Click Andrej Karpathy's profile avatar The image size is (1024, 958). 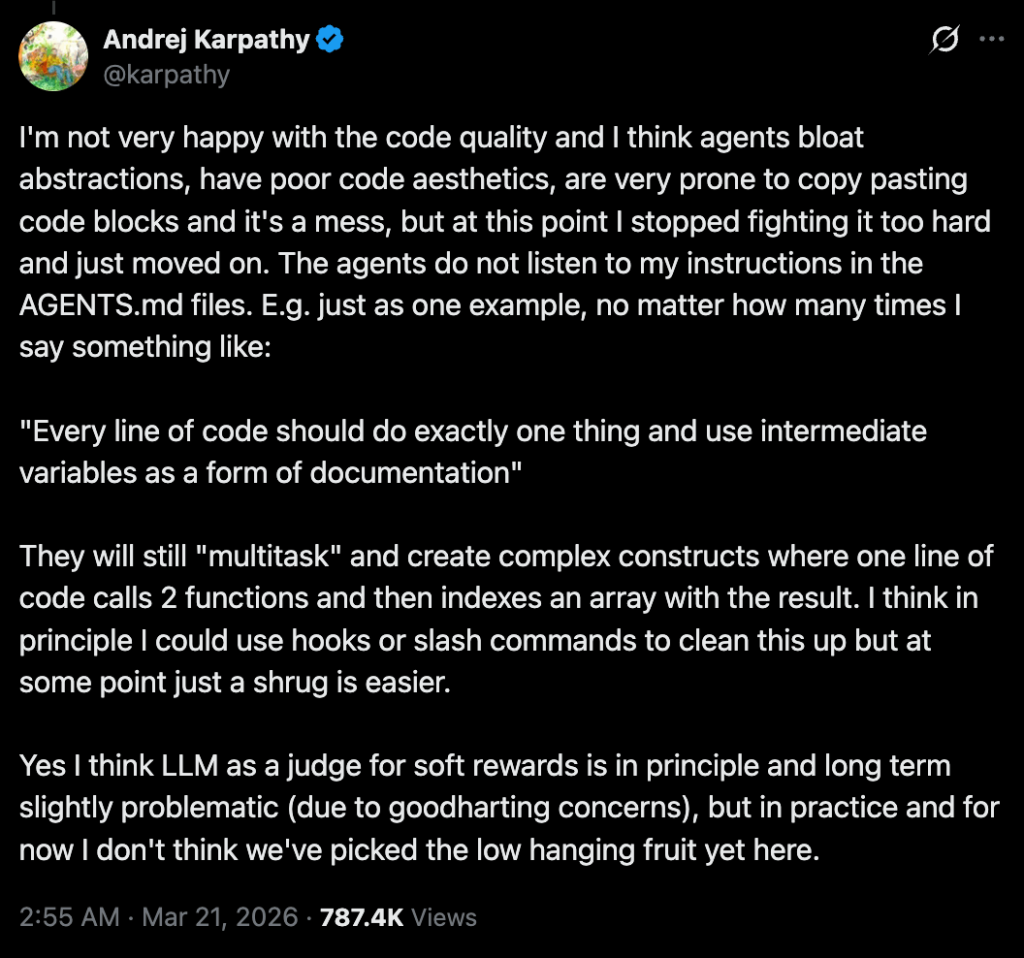click(x=53, y=56)
